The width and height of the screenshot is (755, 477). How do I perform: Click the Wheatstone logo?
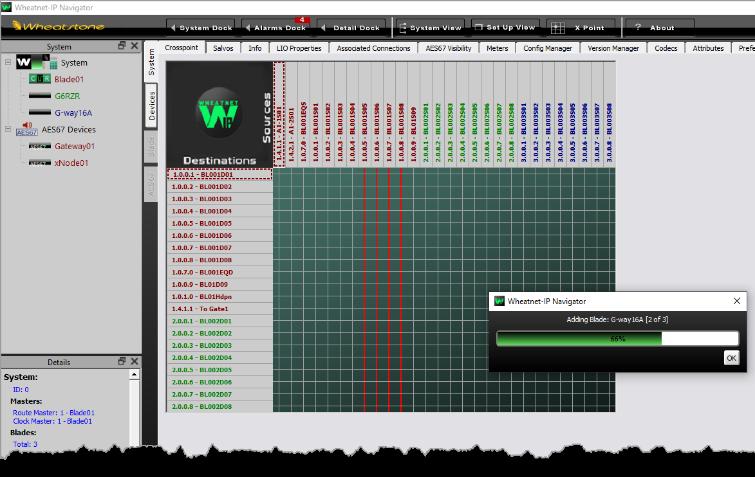58,26
